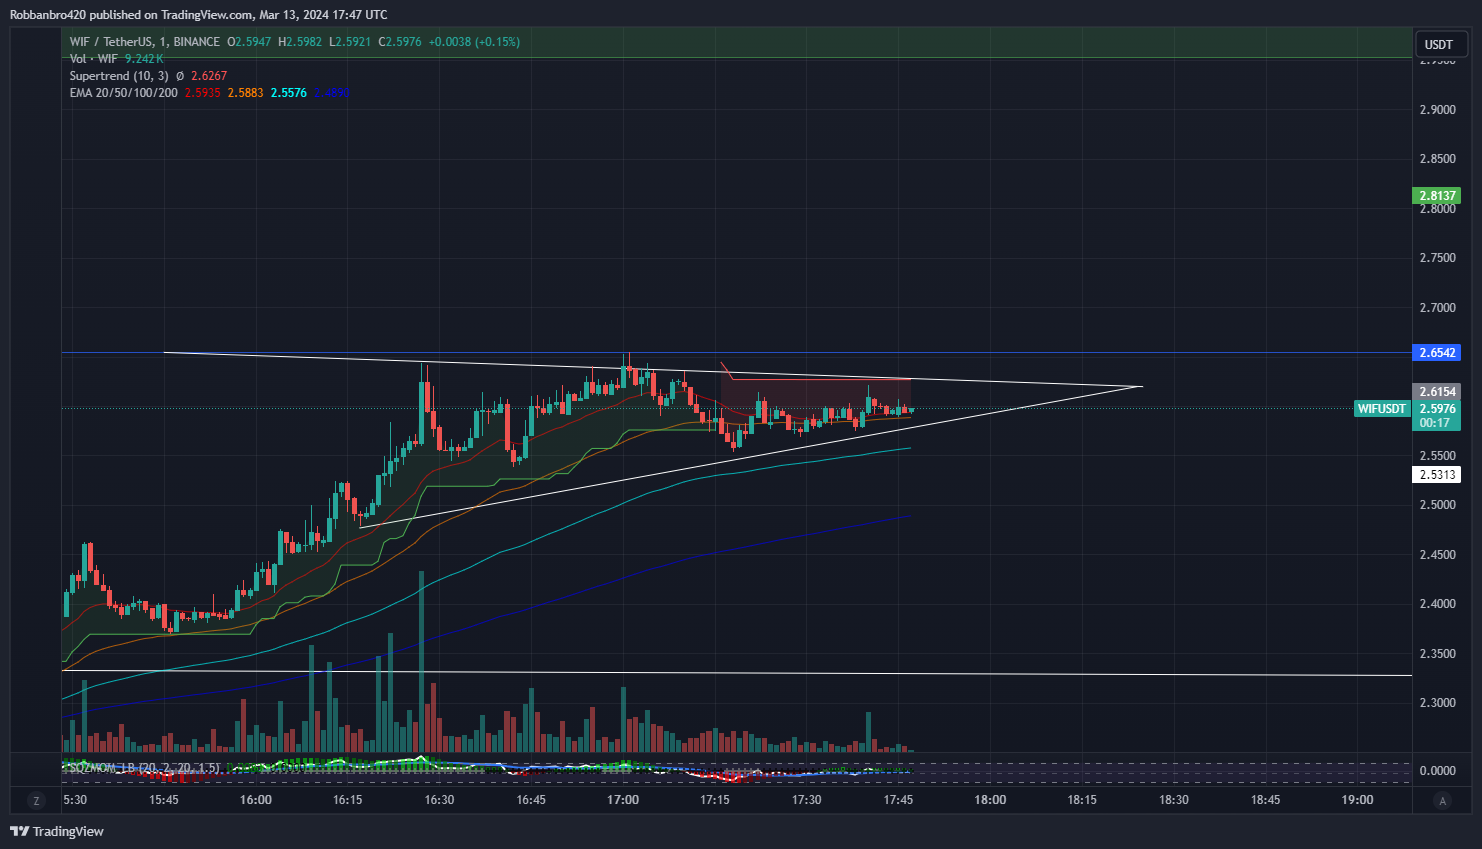Click the volume value 9.242K
The image size is (1482, 849).
click(144, 59)
